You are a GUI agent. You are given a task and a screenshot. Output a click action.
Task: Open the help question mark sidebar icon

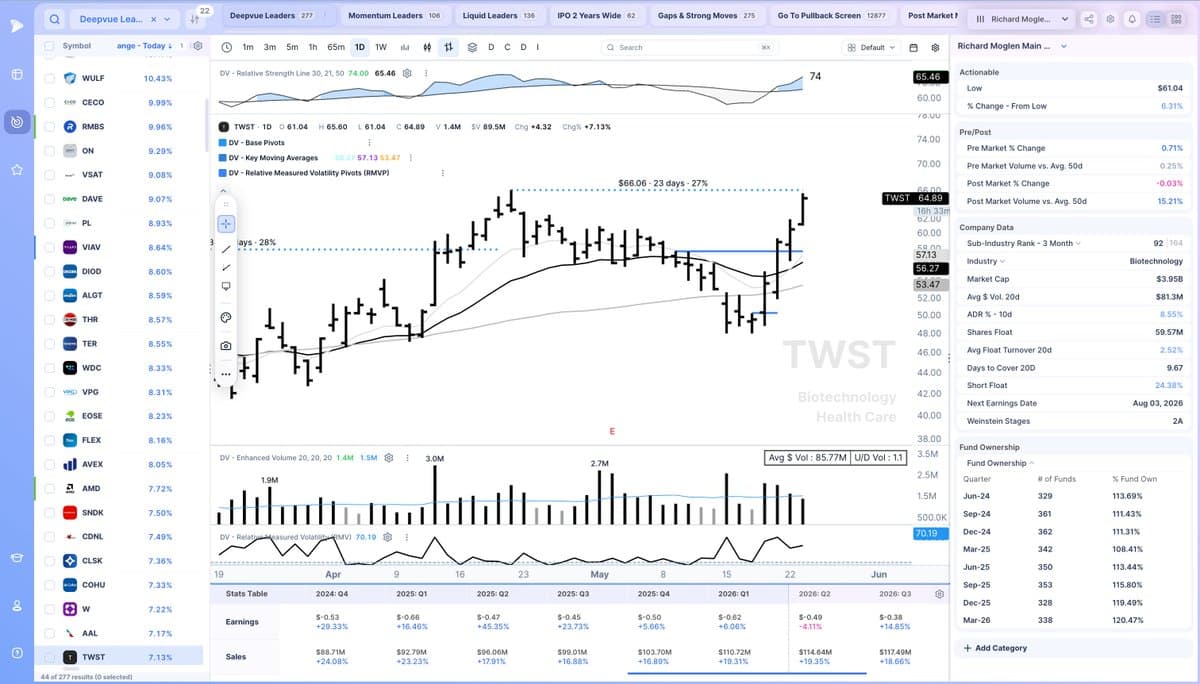(17, 653)
